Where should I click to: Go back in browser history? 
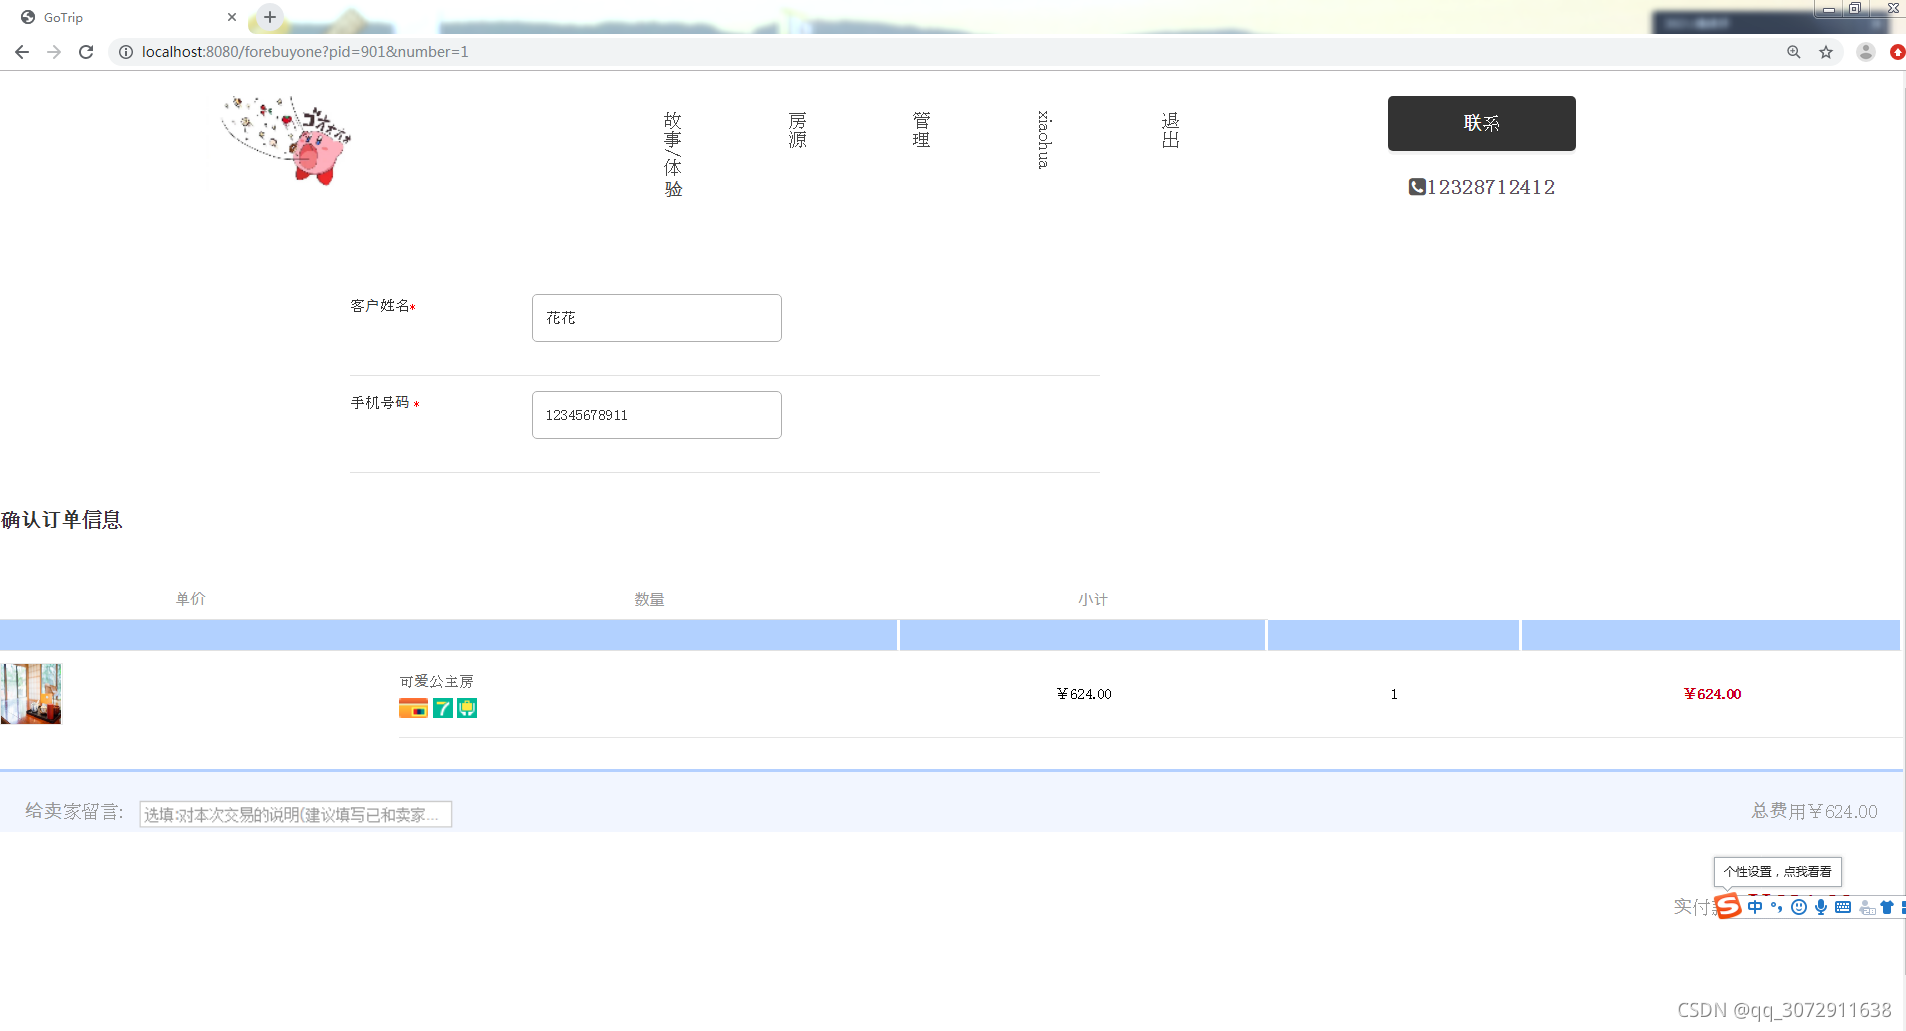pyautogui.click(x=22, y=52)
